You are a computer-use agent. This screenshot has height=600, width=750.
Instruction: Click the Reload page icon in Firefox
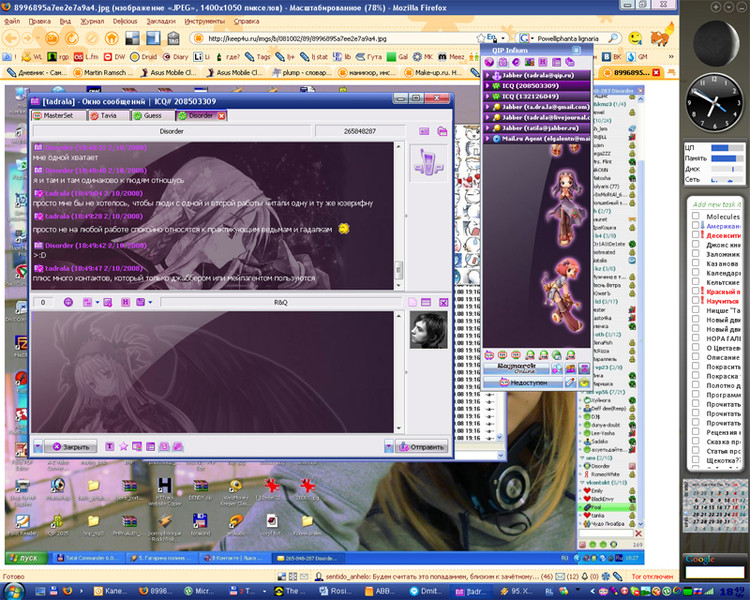(x=72, y=38)
